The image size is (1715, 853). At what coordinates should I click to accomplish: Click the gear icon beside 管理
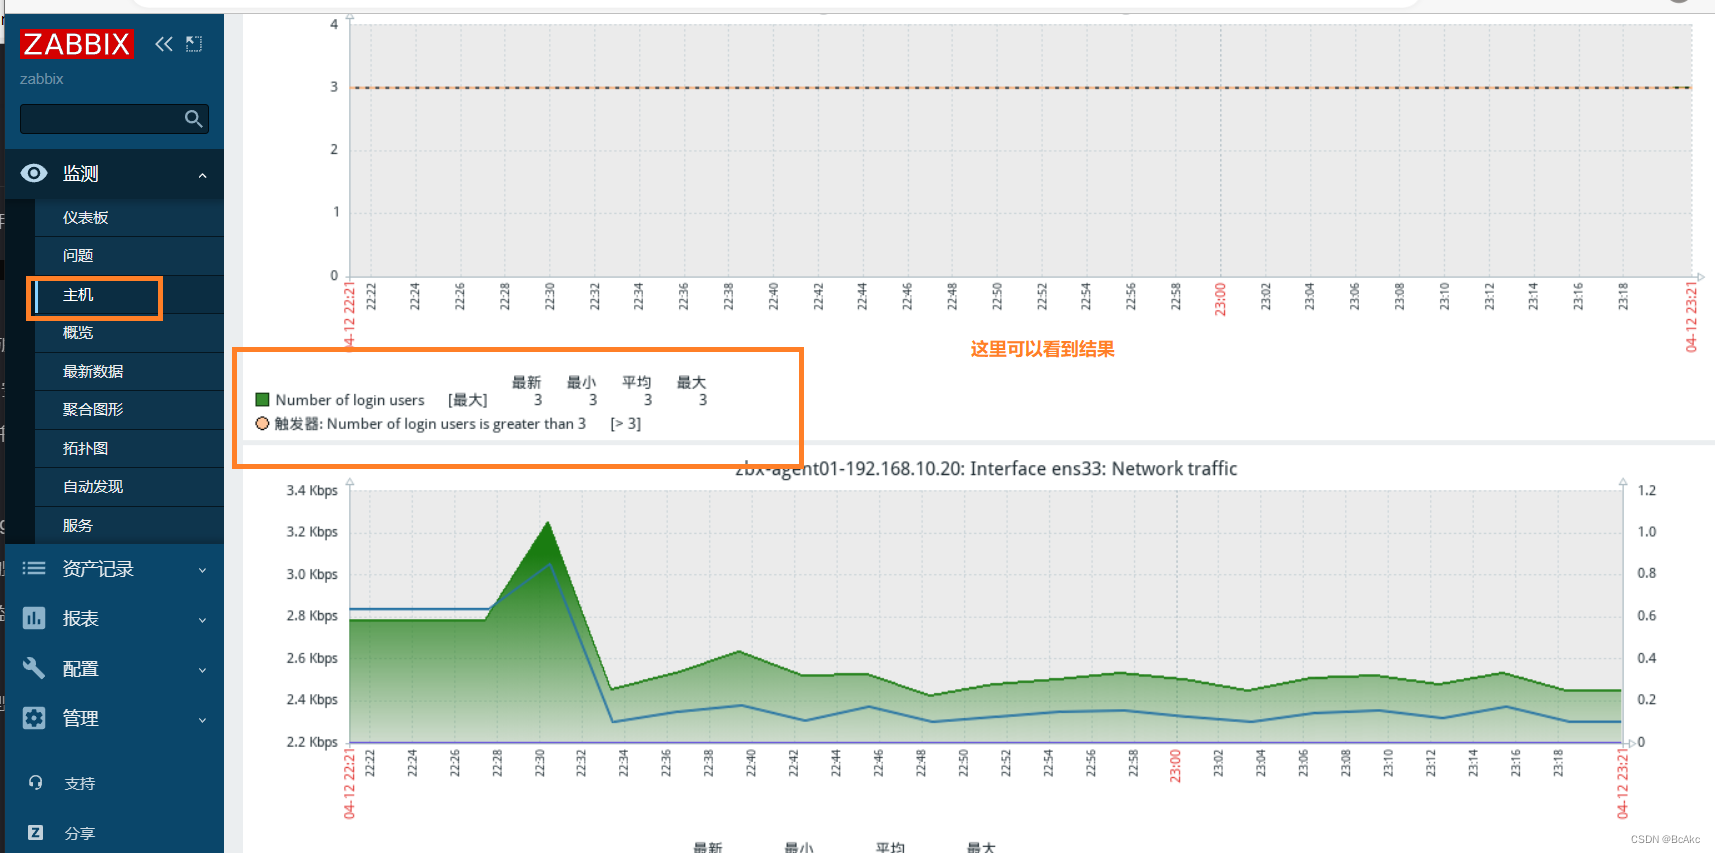(x=34, y=718)
